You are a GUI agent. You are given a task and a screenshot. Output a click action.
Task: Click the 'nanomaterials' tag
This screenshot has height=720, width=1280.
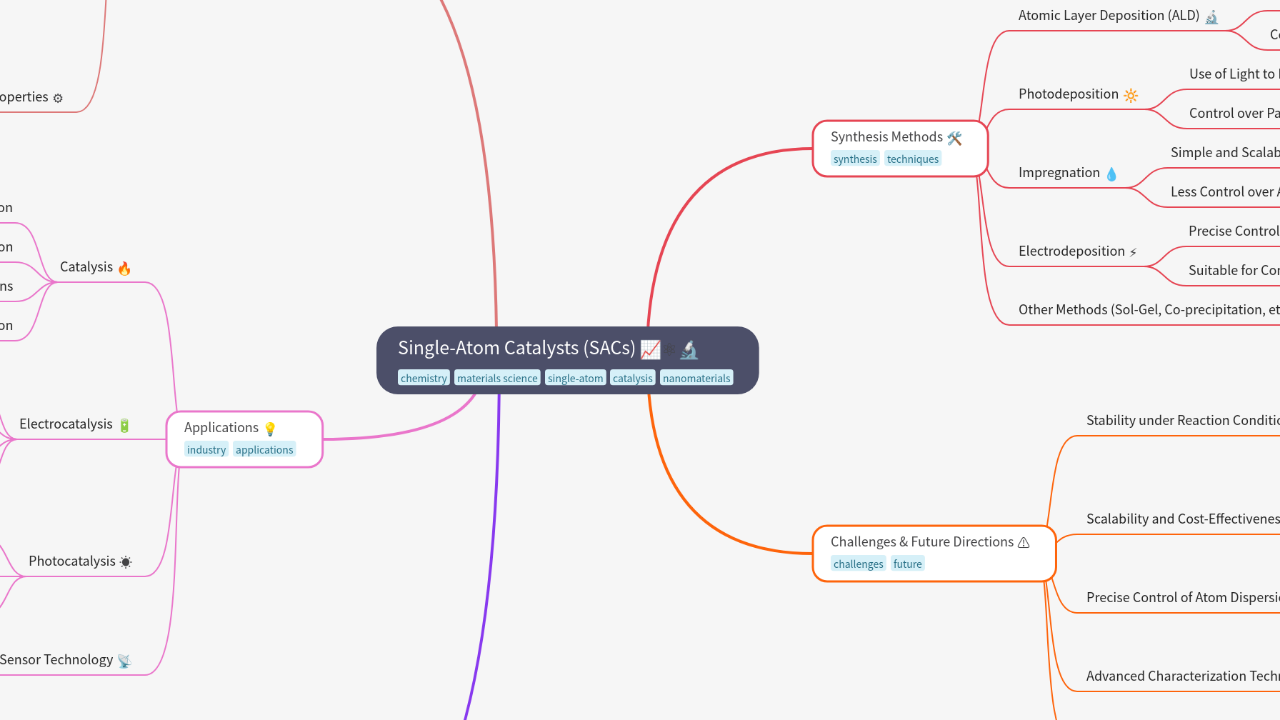point(697,378)
